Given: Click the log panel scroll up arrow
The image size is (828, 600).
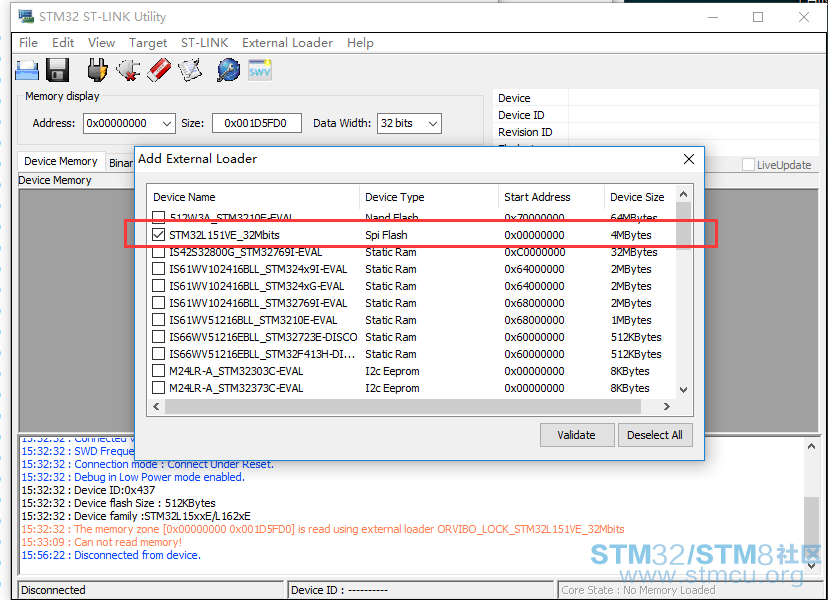Looking at the screenshot, I should [811, 446].
